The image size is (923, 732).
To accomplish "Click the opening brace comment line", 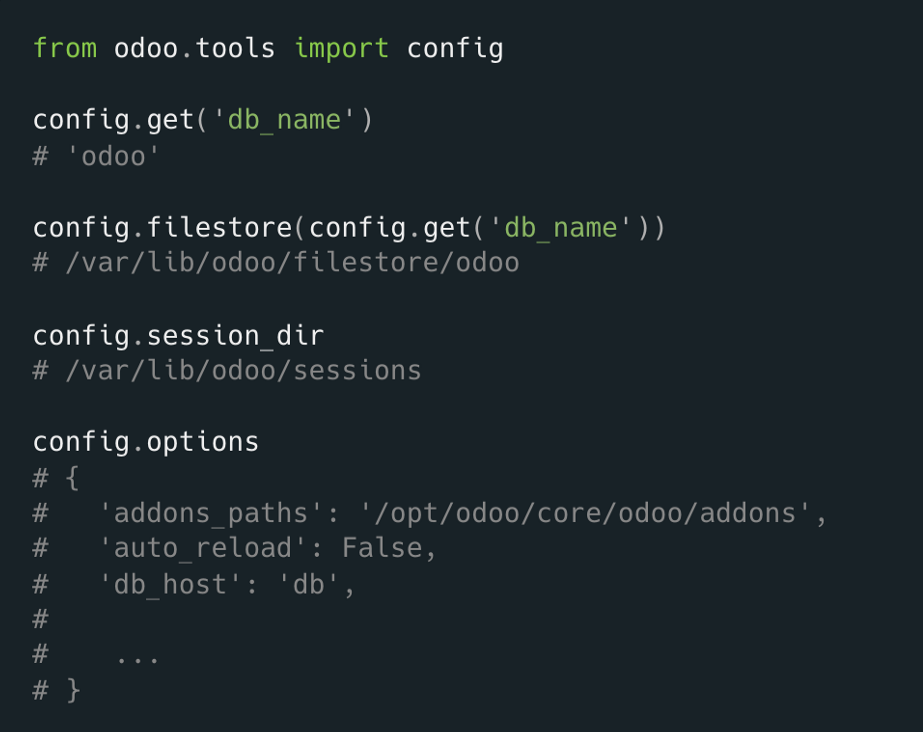I will pyautogui.click(x=57, y=478).
